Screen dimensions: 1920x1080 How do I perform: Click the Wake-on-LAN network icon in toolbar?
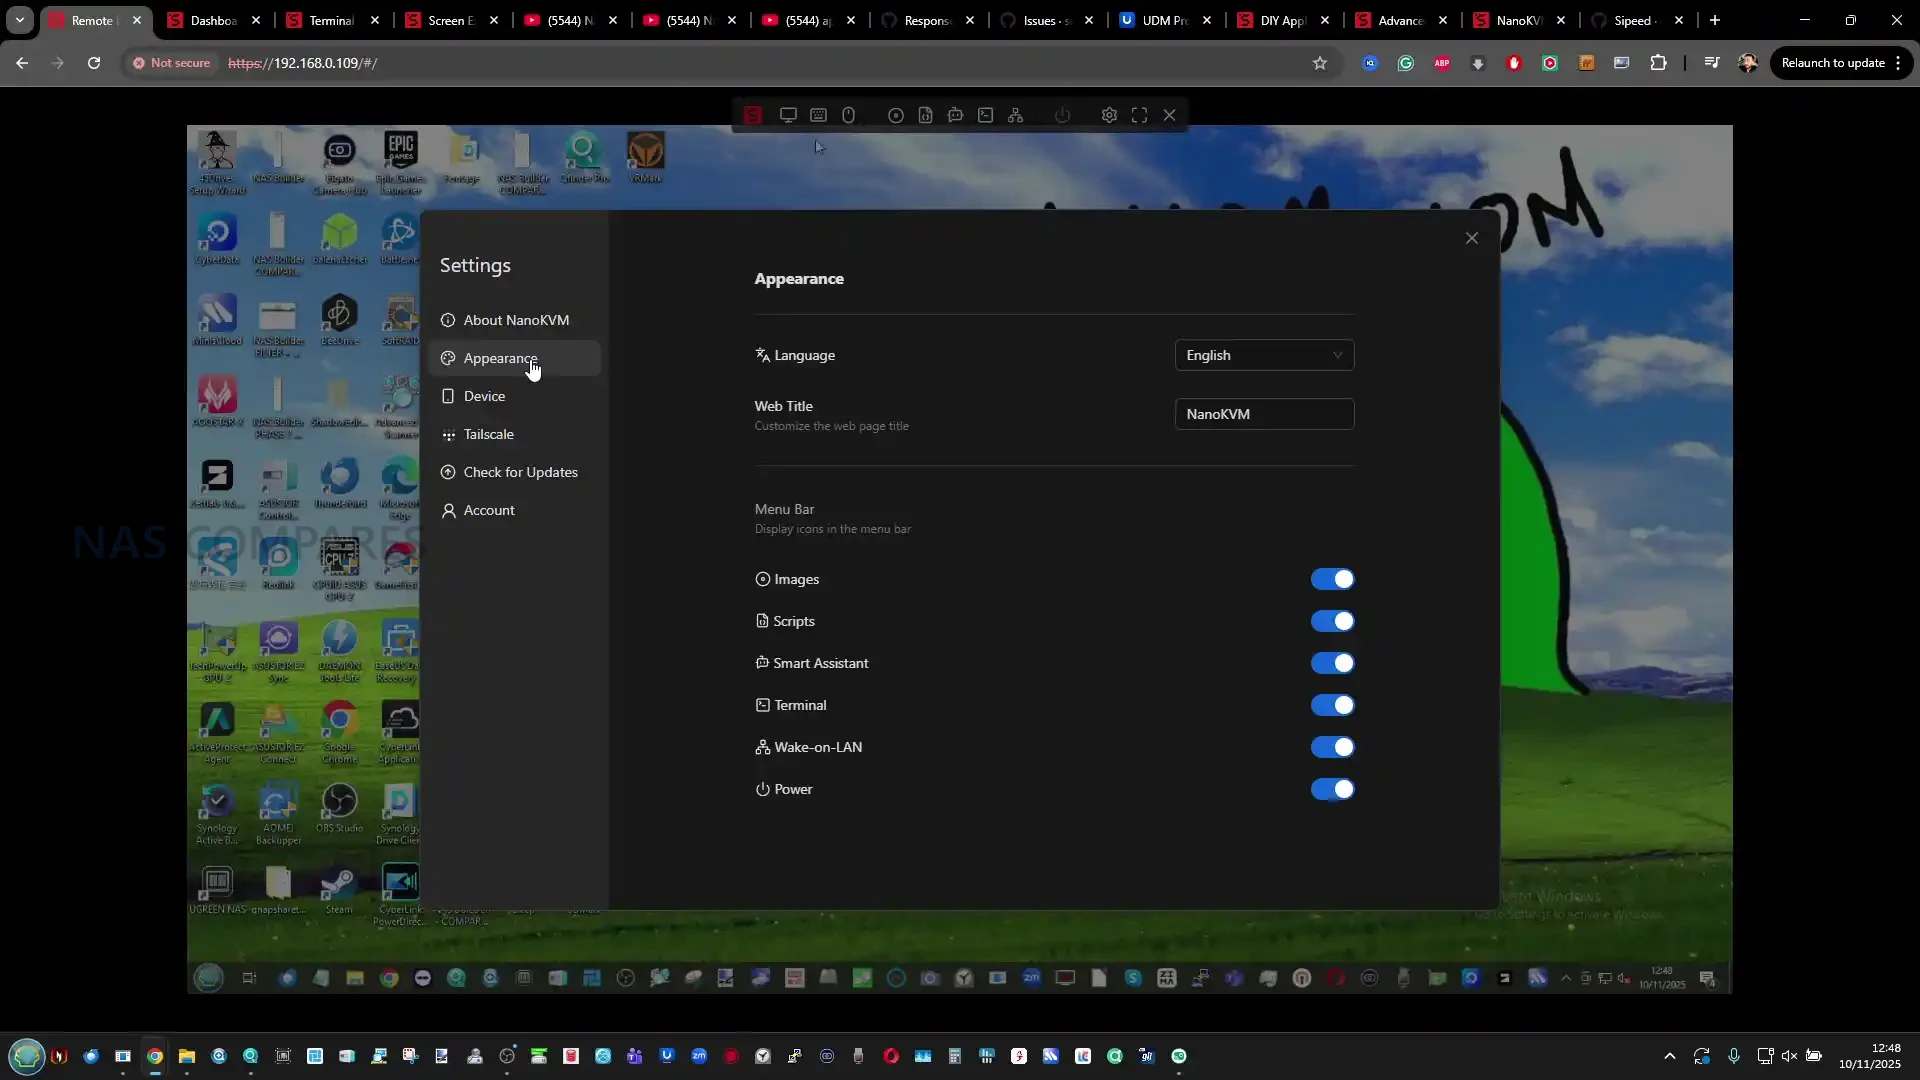tap(1016, 115)
